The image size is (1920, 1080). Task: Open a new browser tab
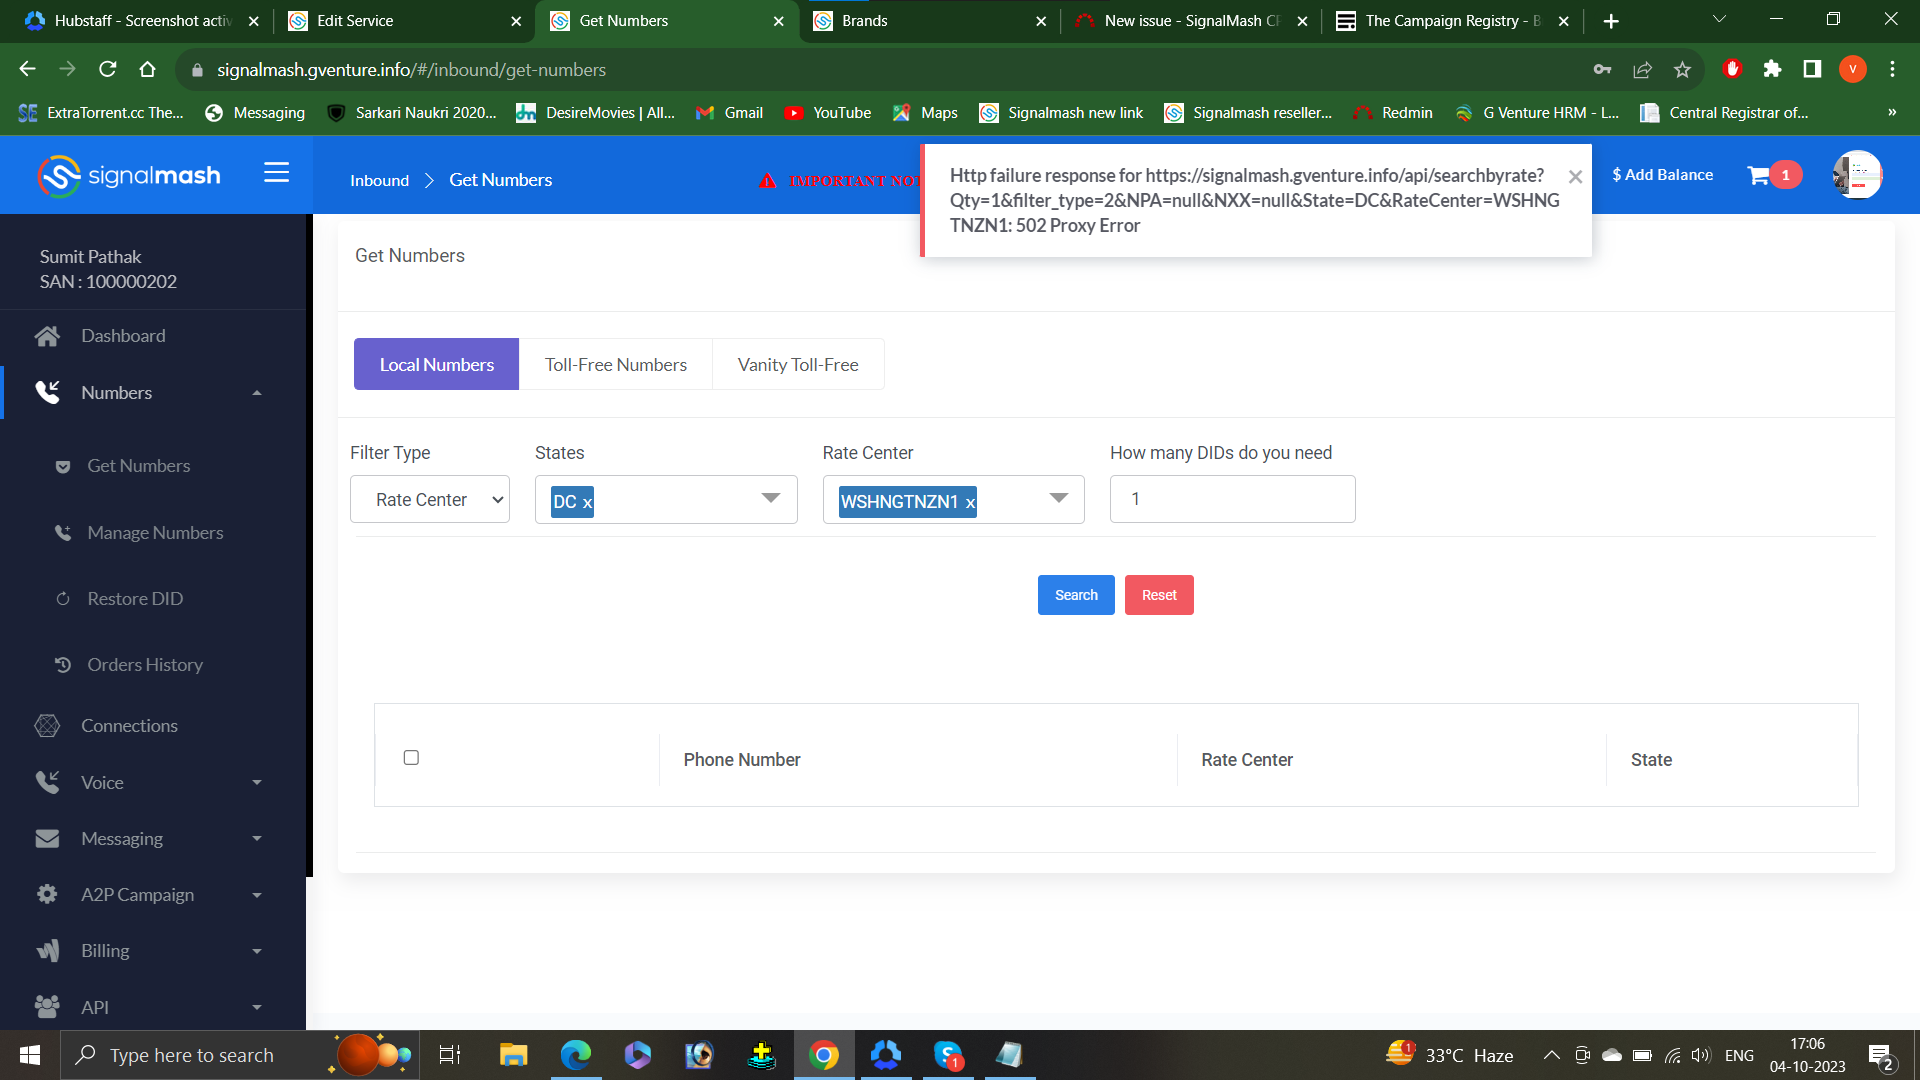[x=1610, y=21]
